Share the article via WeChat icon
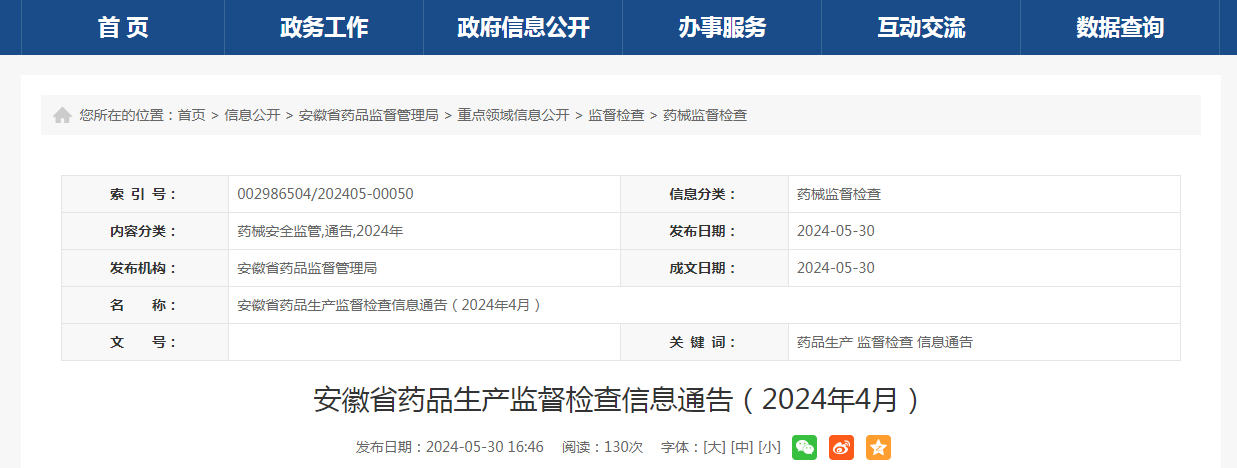Viewport: 1237px width, 468px height. coord(804,447)
